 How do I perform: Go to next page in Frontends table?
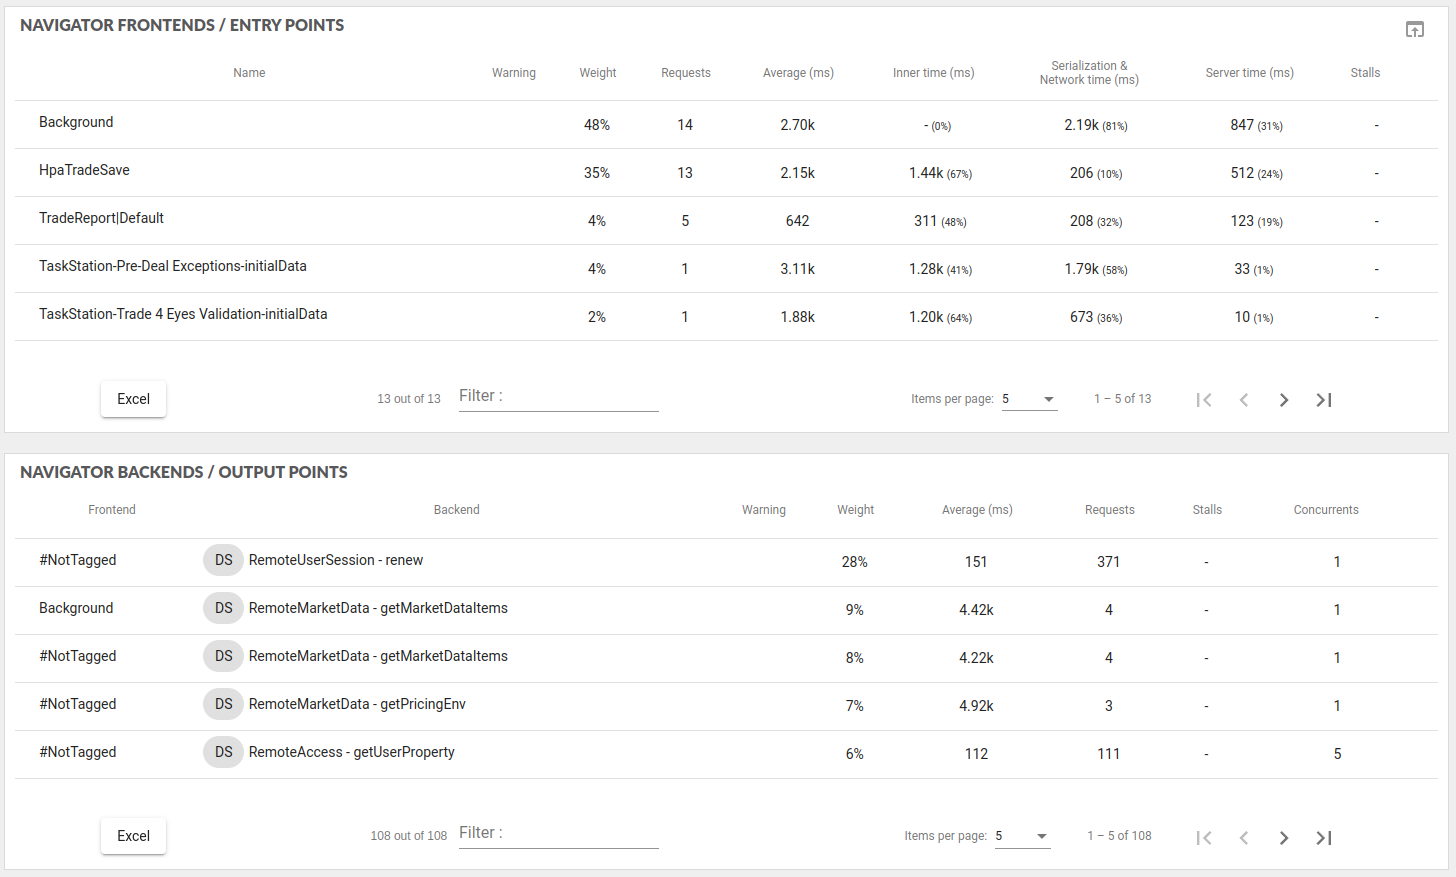click(x=1284, y=400)
